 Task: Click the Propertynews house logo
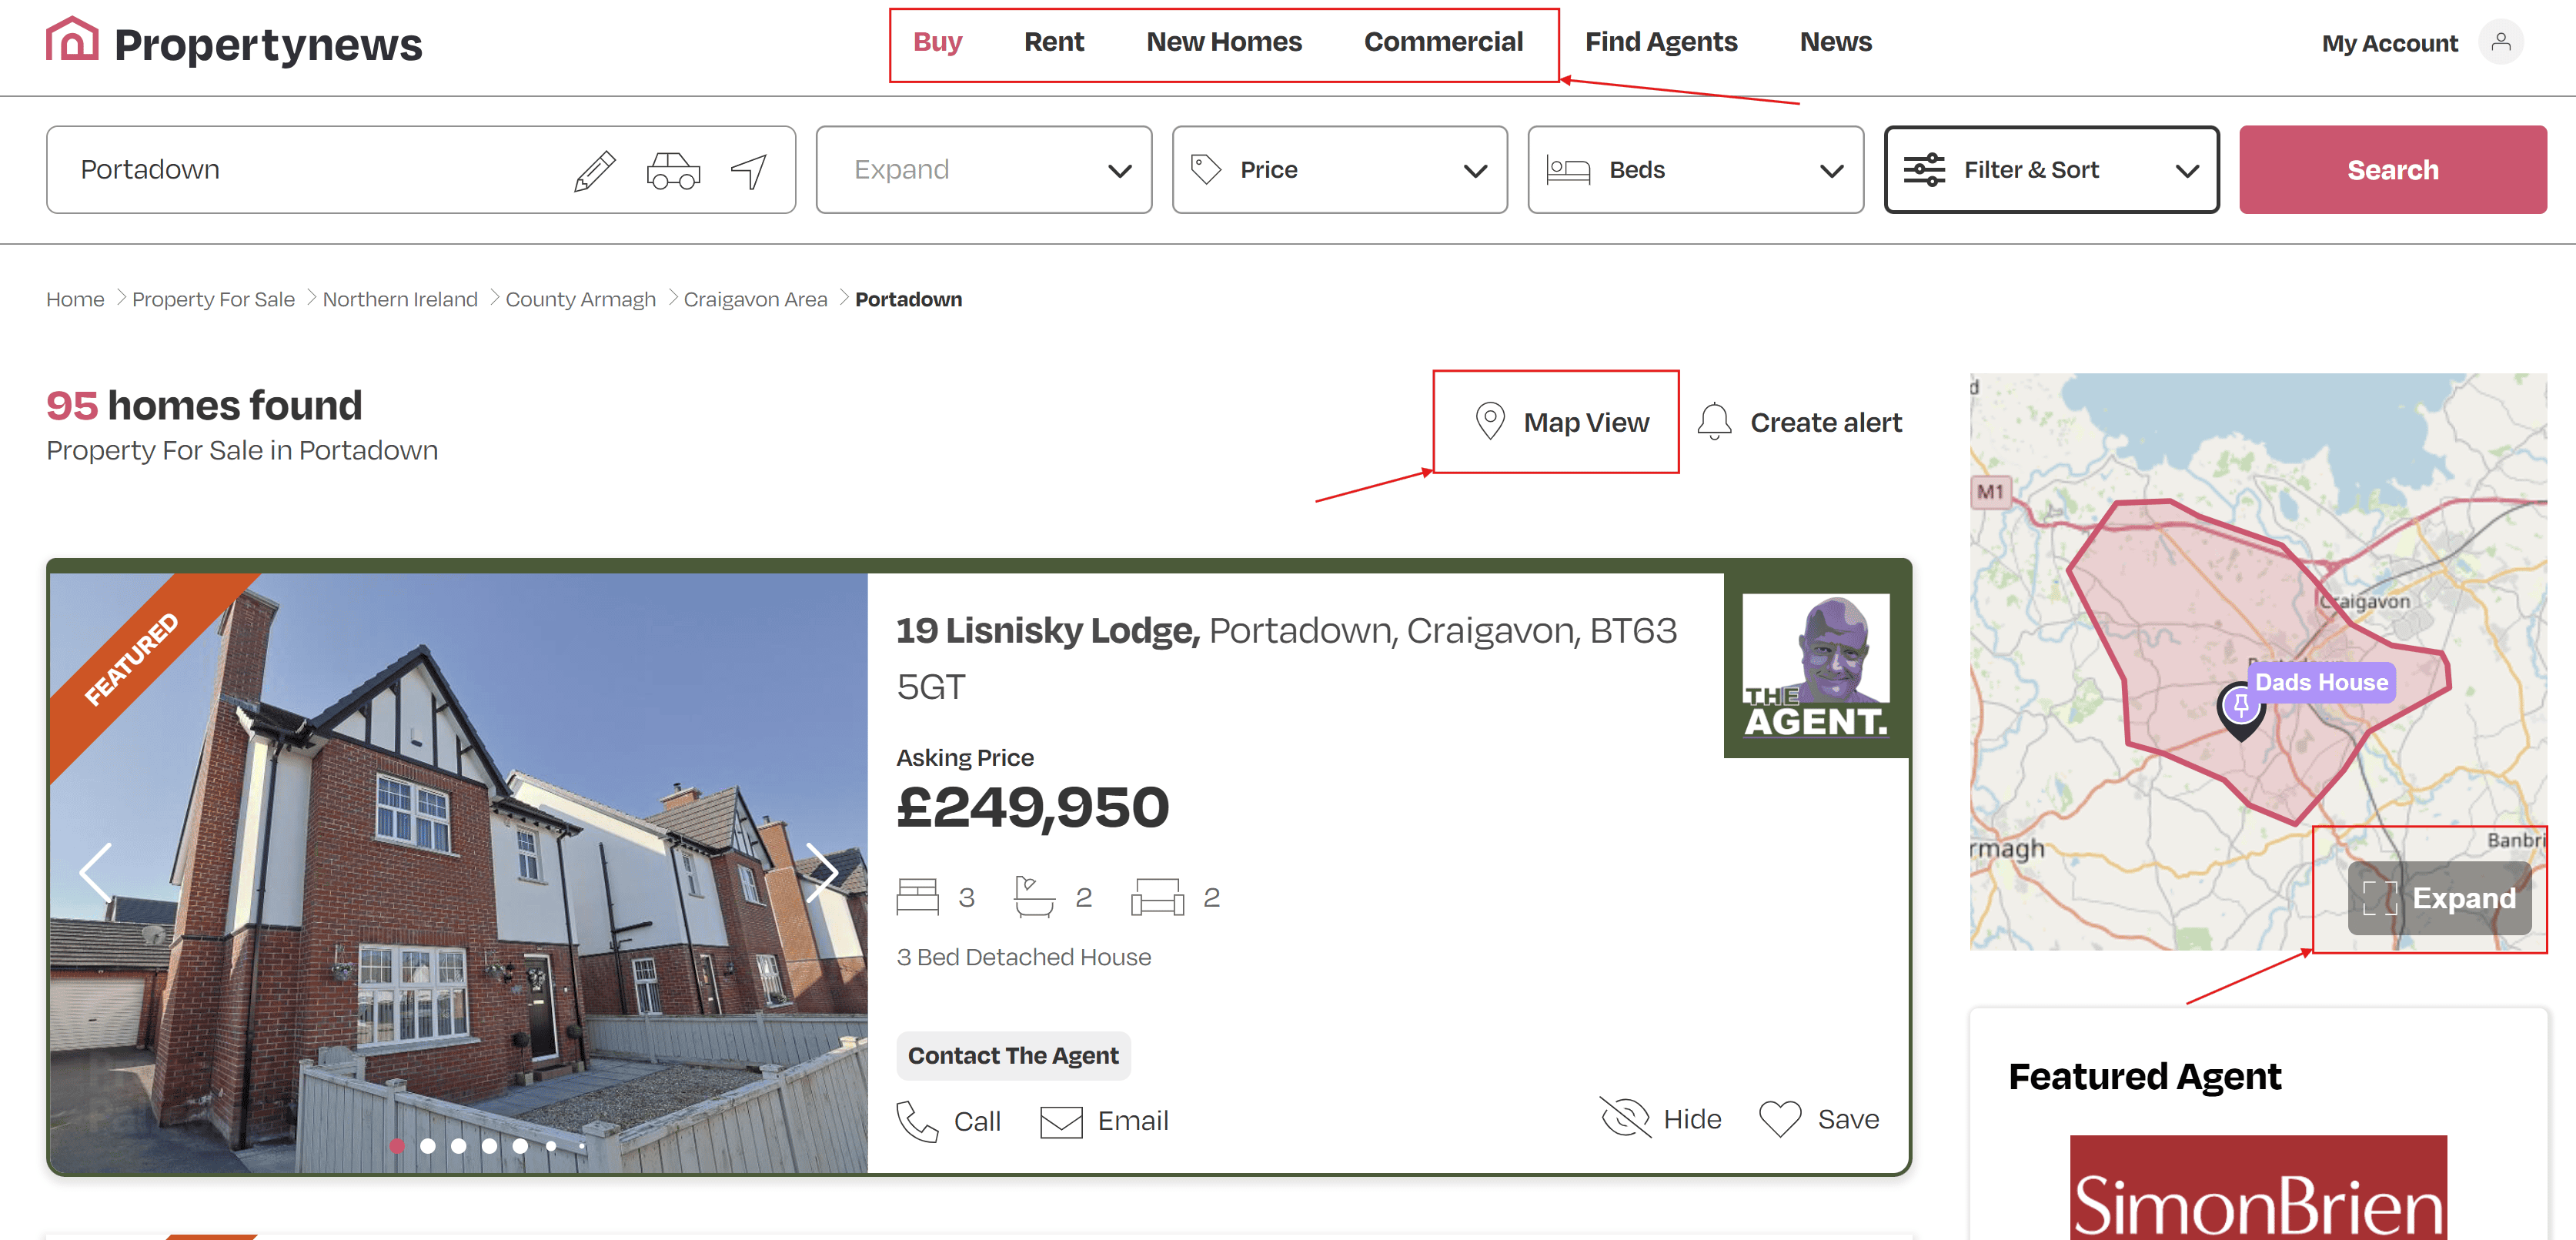(72, 40)
